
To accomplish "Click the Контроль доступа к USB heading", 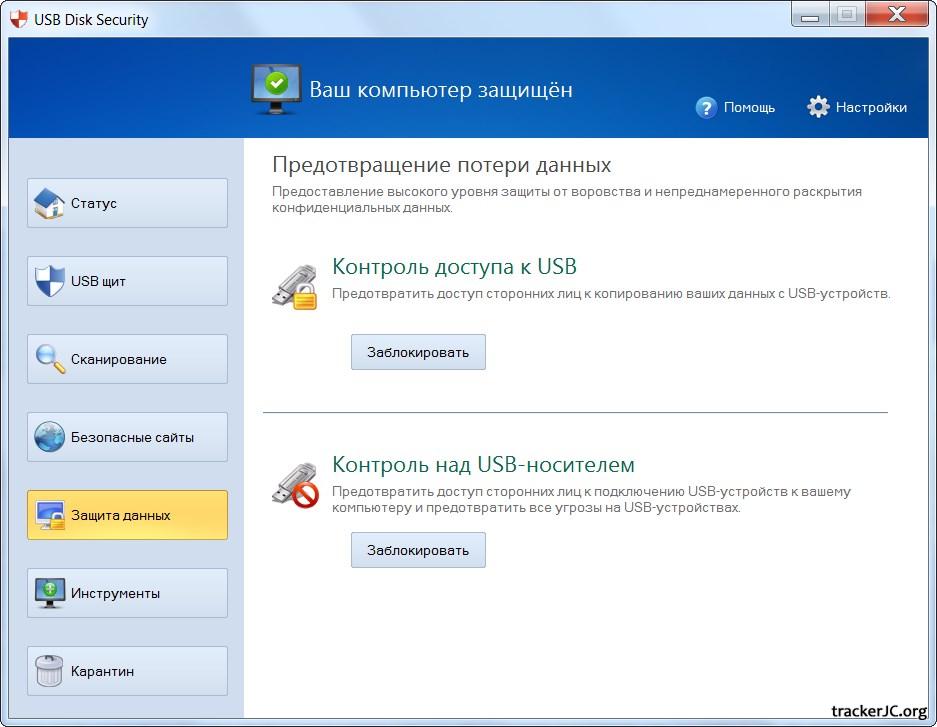I will click(x=454, y=267).
